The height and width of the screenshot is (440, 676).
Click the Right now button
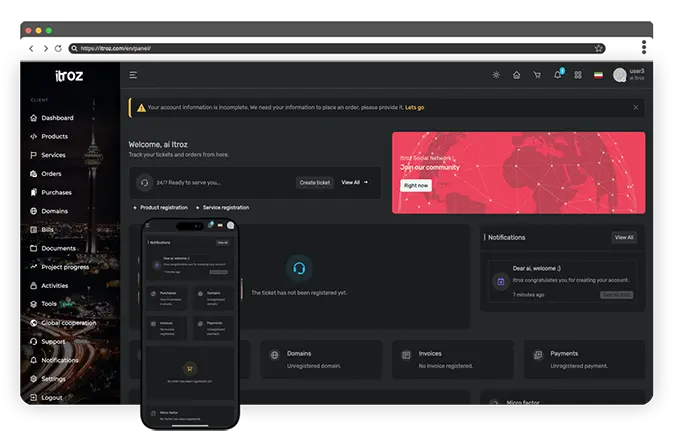click(415, 185)
